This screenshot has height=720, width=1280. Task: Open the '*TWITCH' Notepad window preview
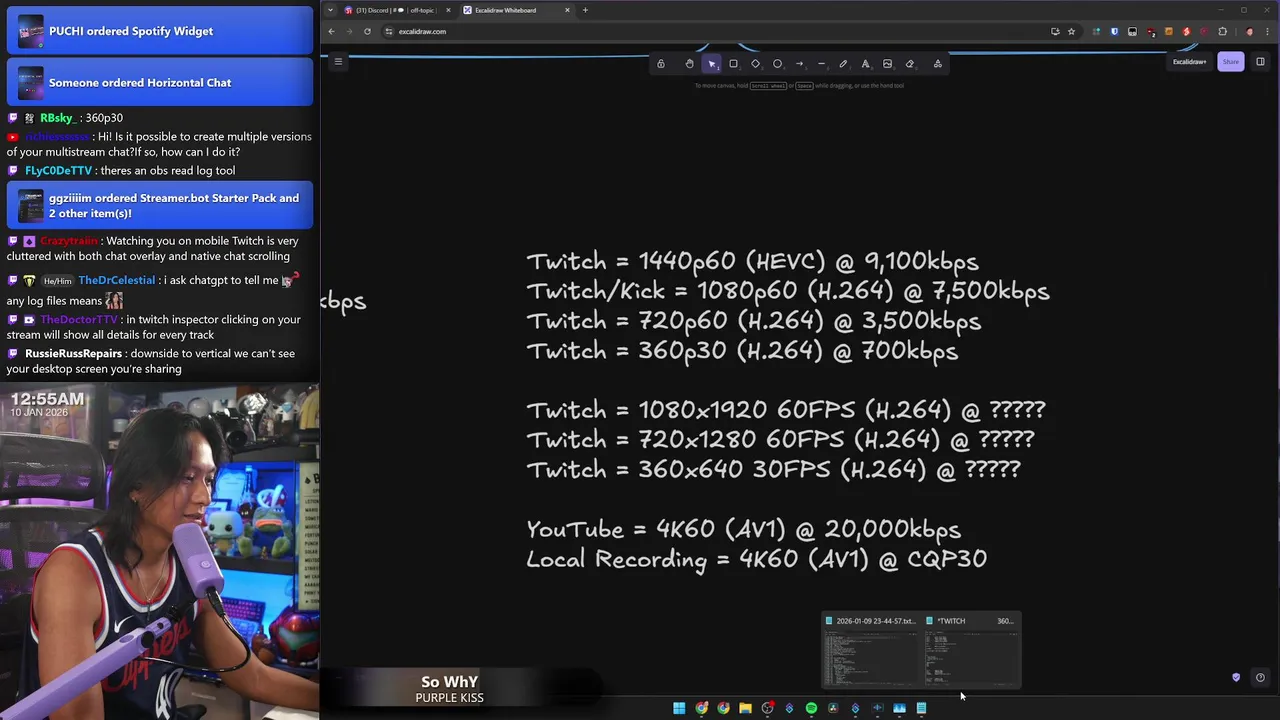click(970, 651)
